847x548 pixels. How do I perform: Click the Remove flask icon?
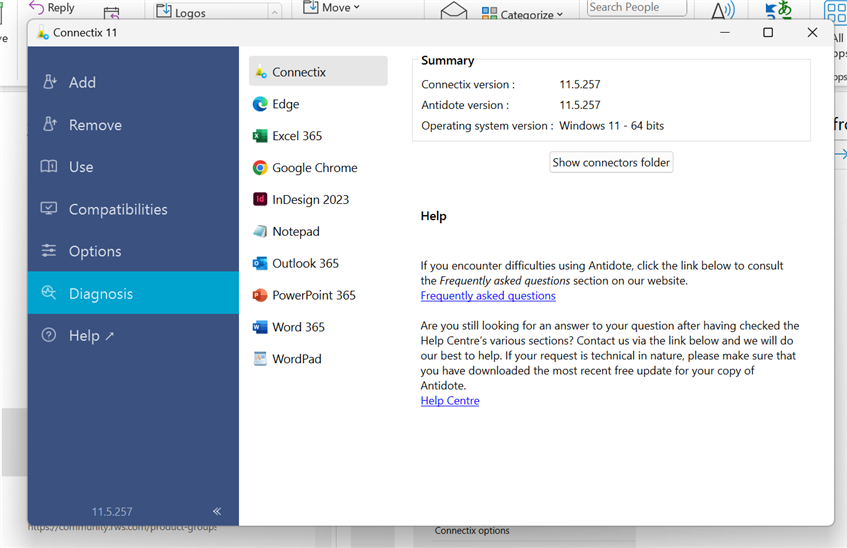pos(49,124)
